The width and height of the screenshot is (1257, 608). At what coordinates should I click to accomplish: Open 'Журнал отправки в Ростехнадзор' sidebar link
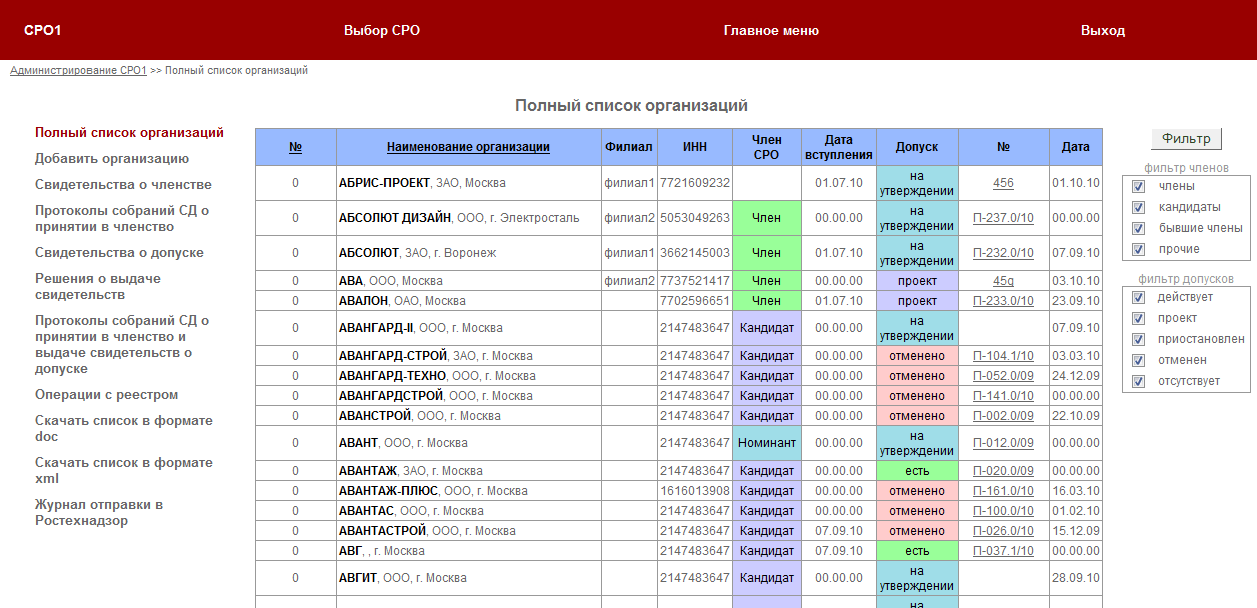[x=98, y=512]
